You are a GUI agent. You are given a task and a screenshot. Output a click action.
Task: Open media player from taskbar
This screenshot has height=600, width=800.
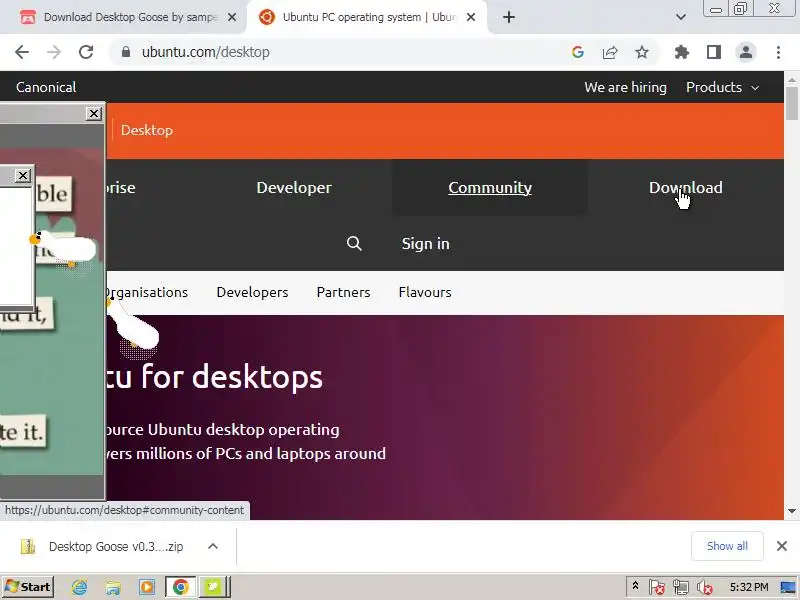click(x=147, y=587)
